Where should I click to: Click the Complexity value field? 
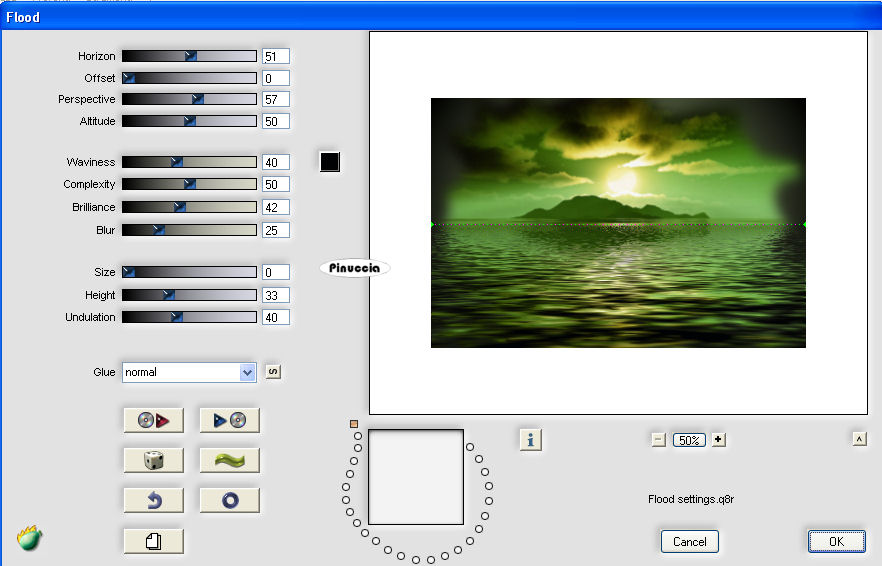coord(276,185)
